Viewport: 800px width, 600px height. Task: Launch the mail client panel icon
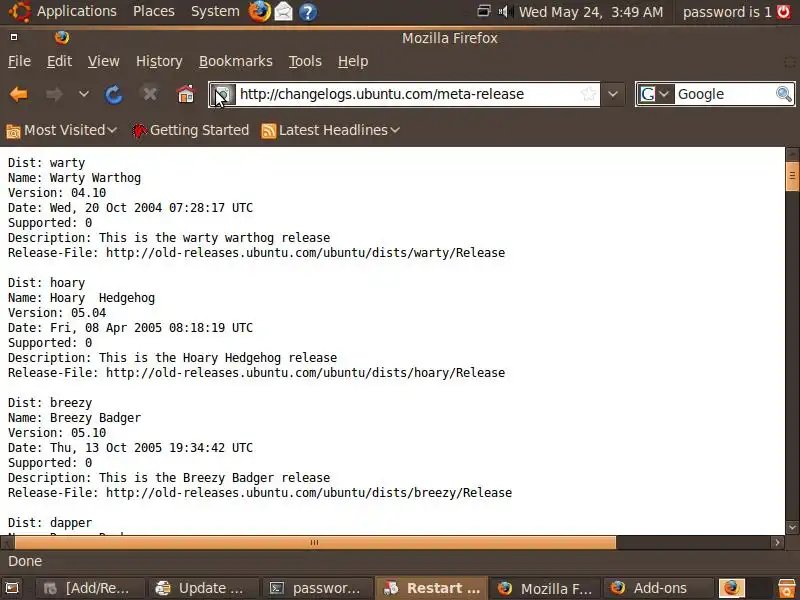[284, 12]
